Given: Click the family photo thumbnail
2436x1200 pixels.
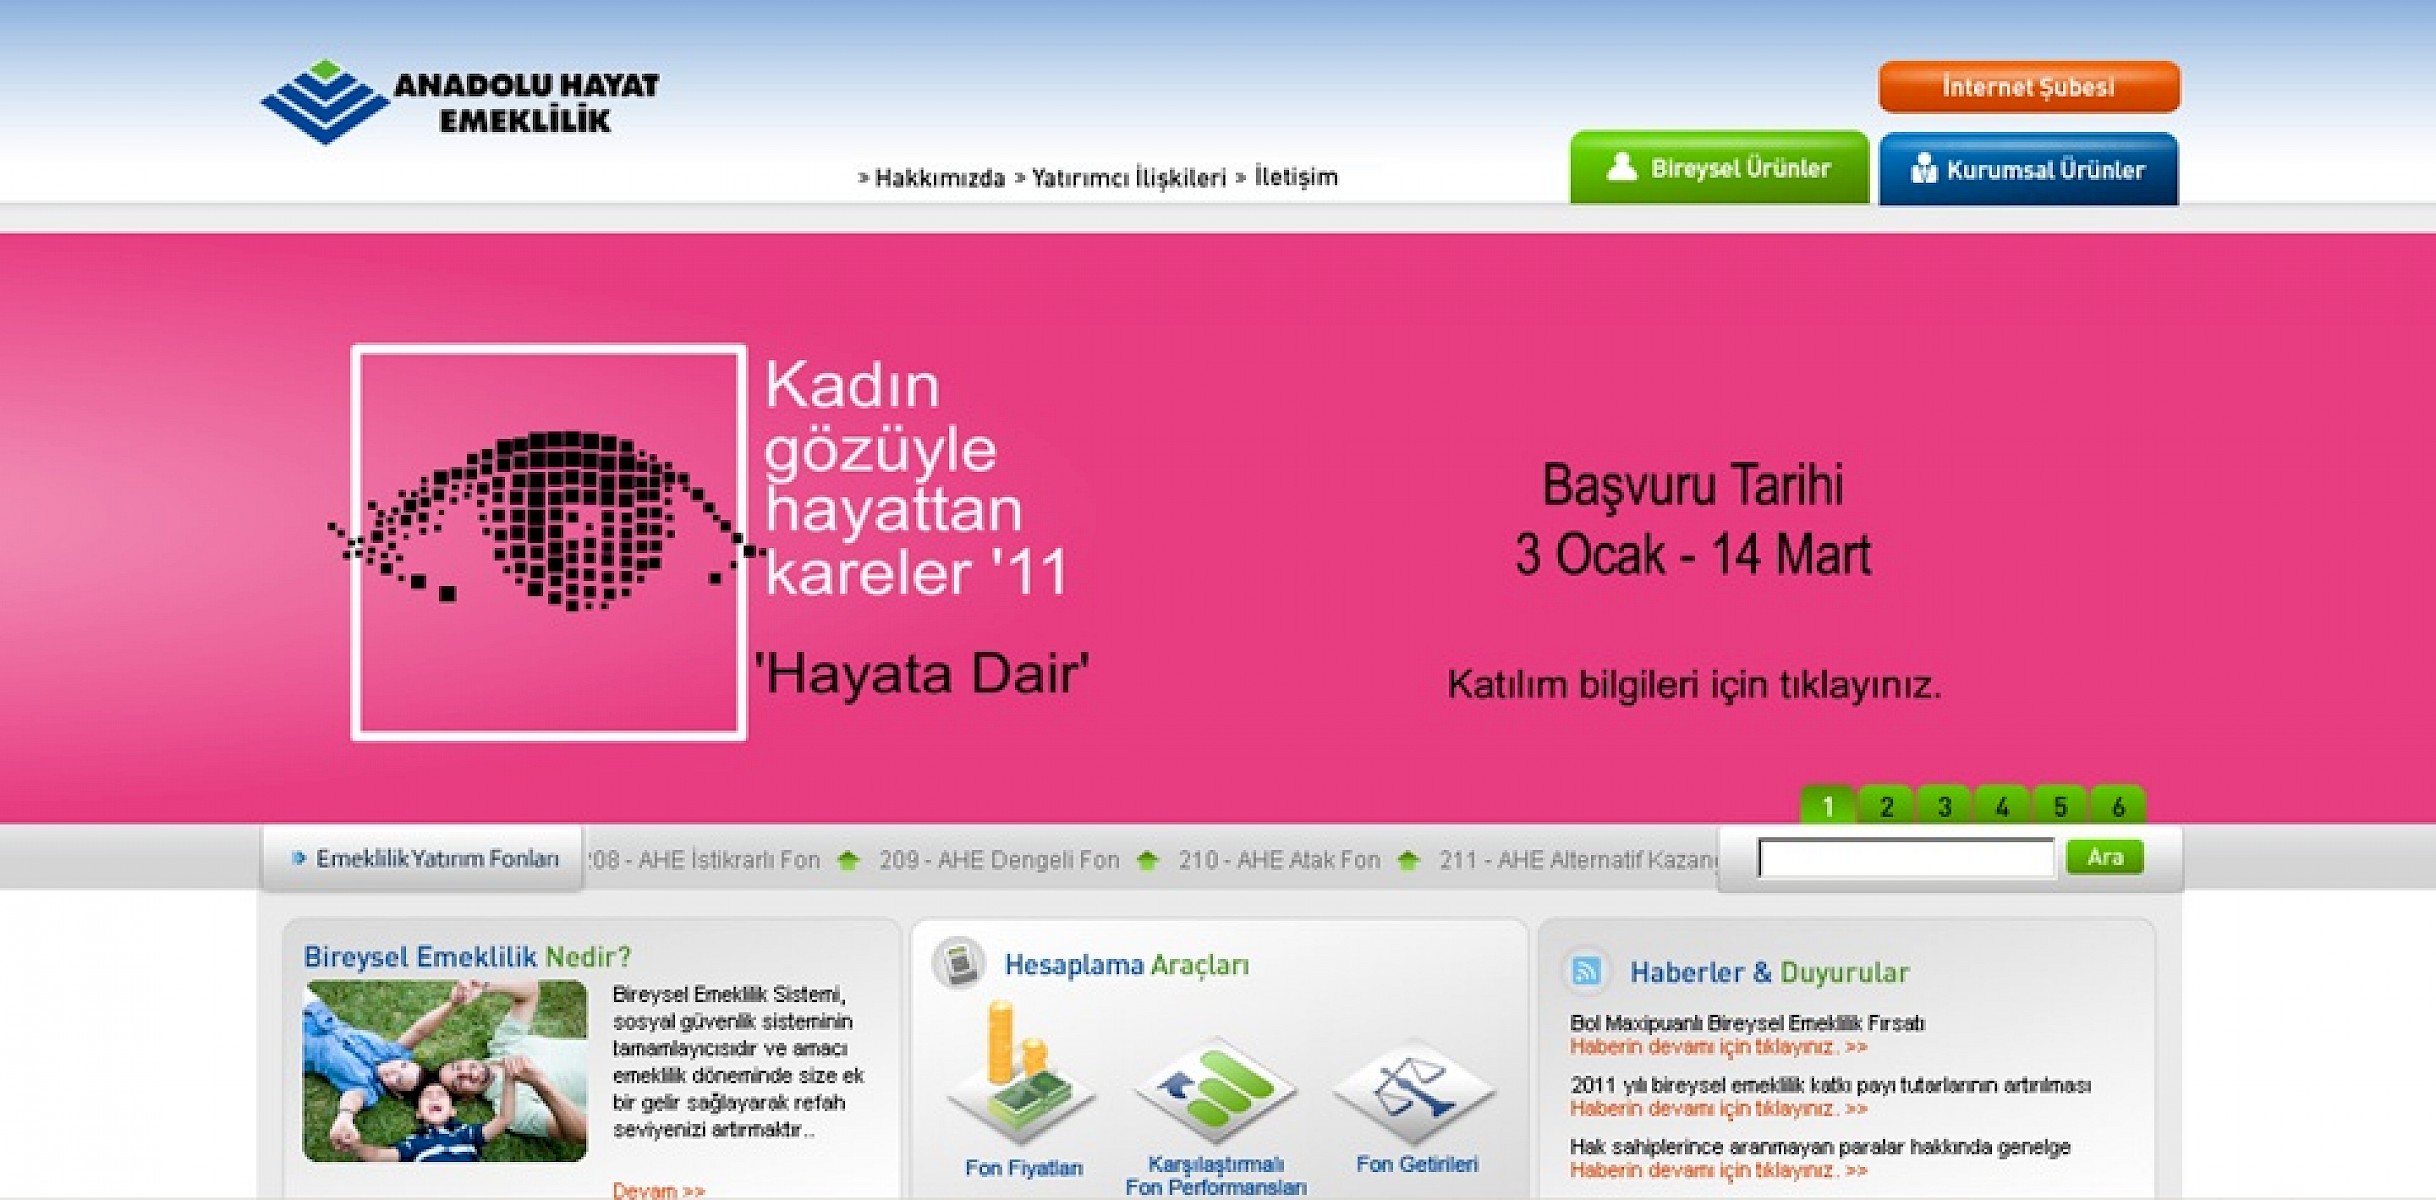Looking at the screenshot, I should [x=445, y=1071].
